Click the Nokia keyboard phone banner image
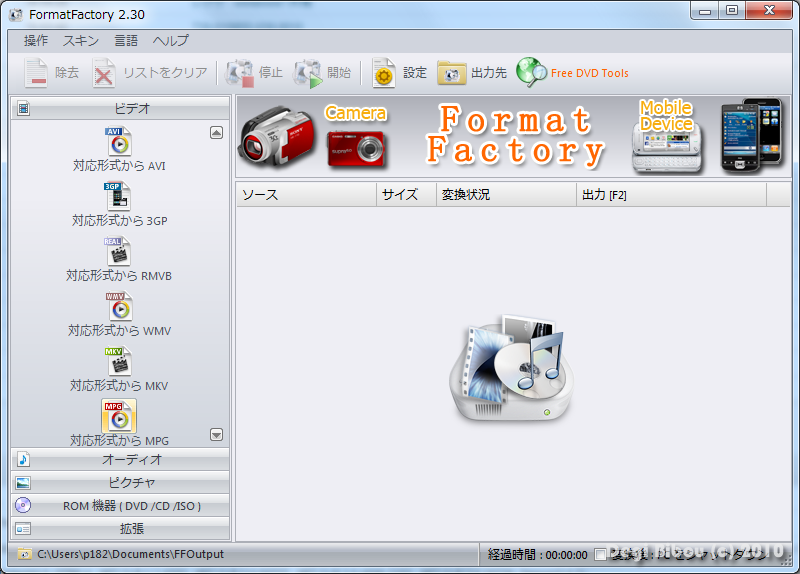 667,147
